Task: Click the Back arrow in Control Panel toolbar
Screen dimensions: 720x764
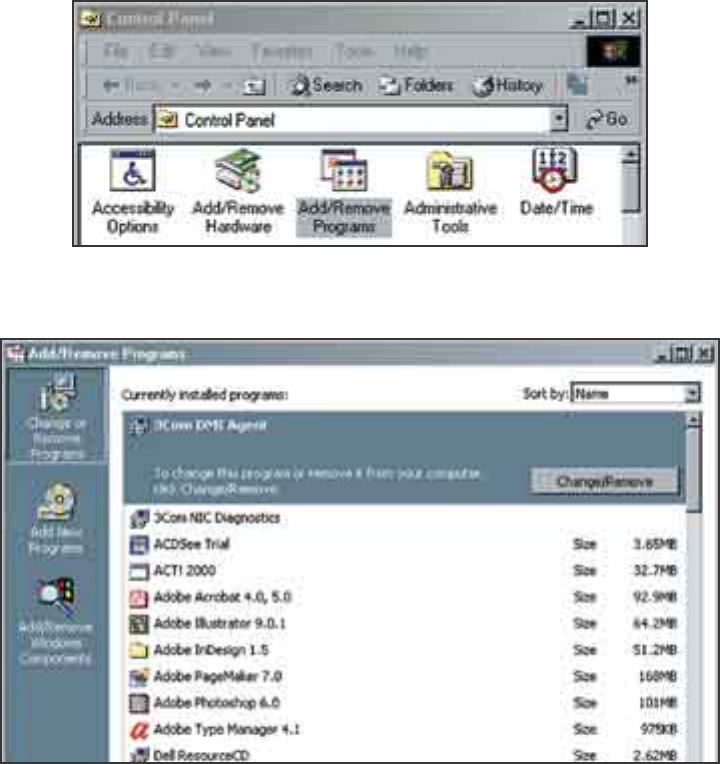Action: pyautogui.click(x=112, y=86)
